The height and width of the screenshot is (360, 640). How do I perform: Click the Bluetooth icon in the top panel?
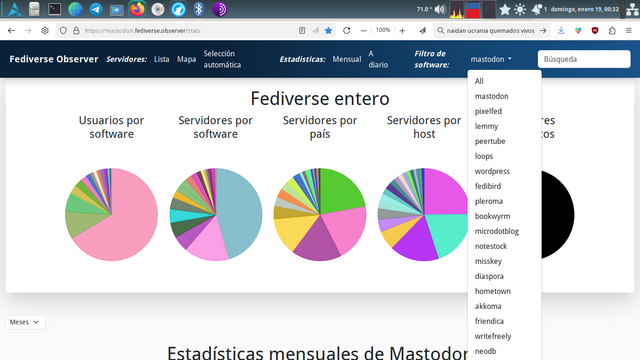point(199,9)
